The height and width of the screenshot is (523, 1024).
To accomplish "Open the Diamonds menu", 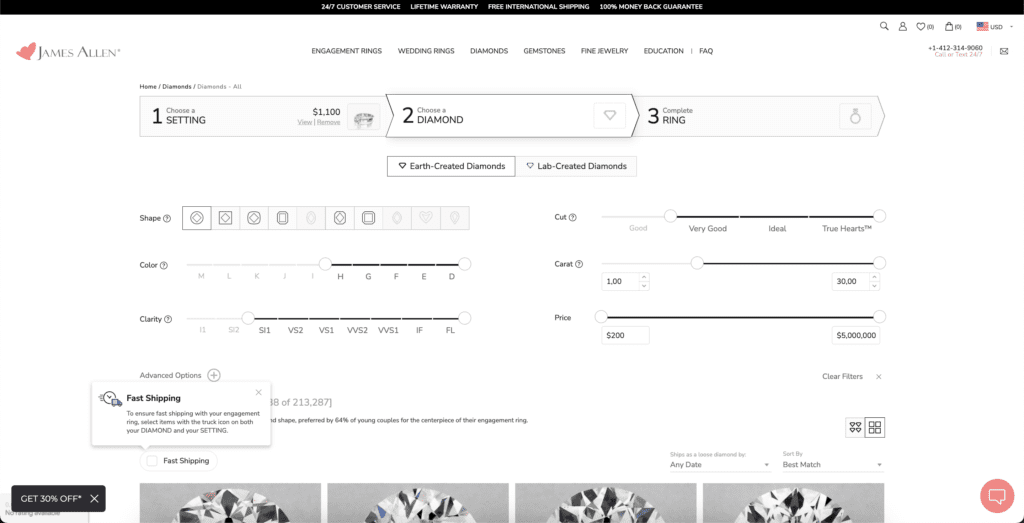I will [x=488, y=51].
